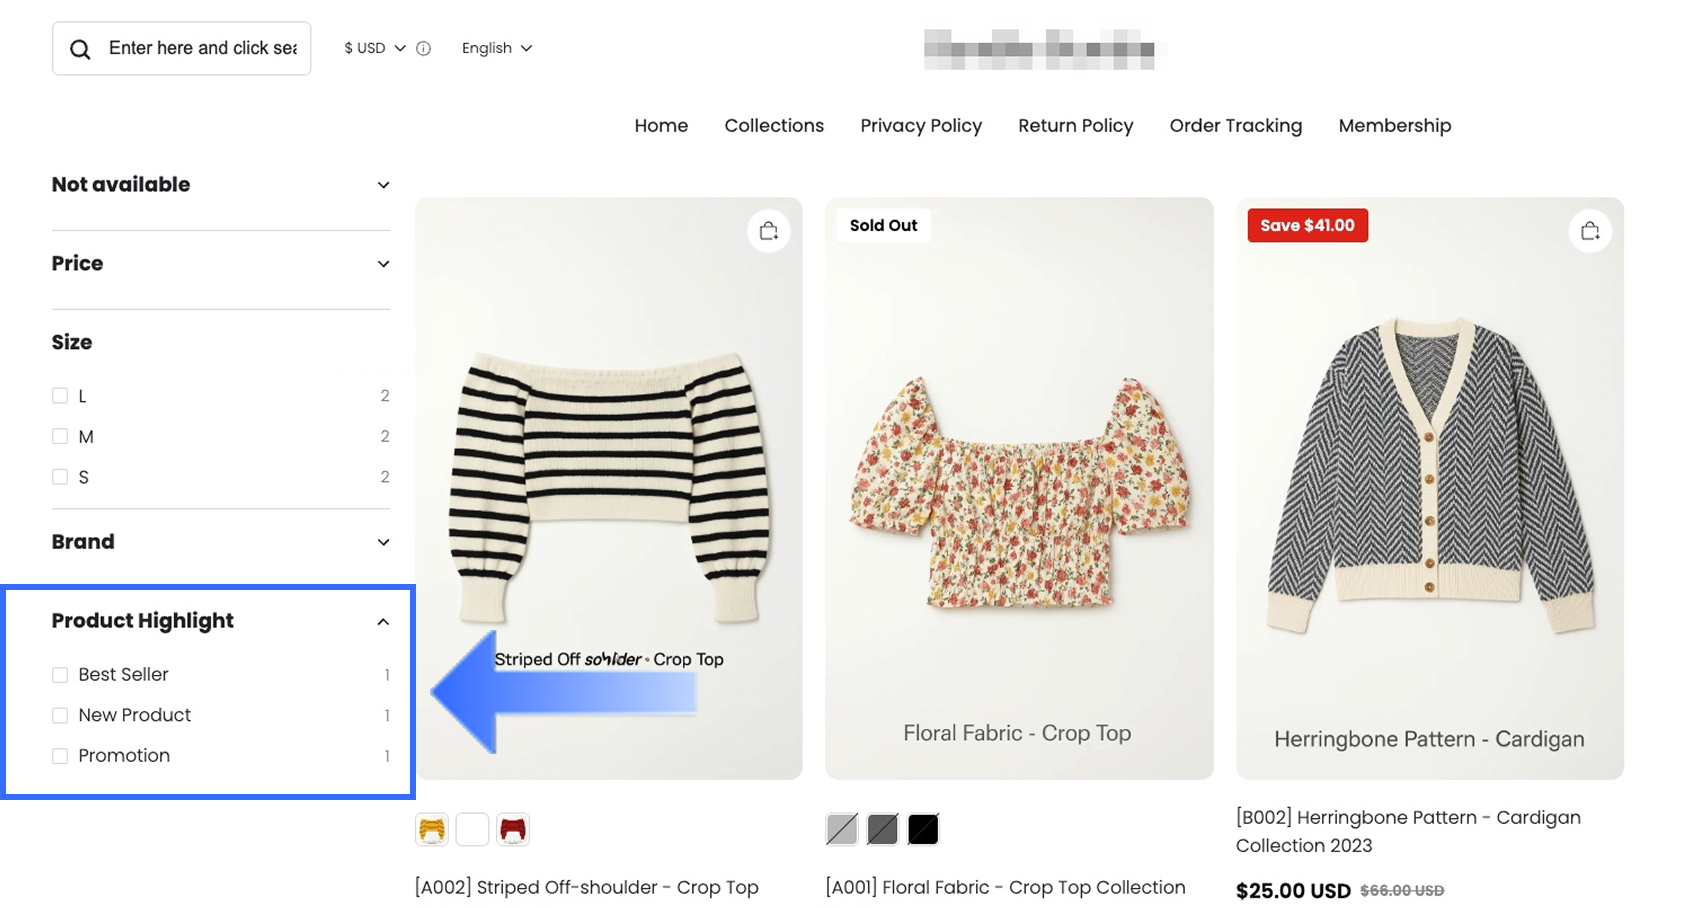Collapse the Product Highlight section
1700x908 pixels.
(383, 622)
